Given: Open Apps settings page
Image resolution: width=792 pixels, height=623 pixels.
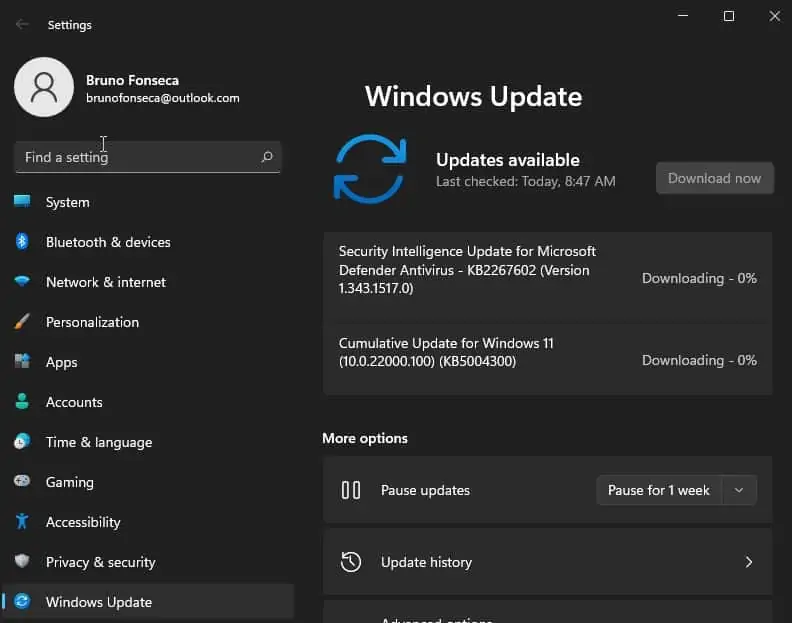Looking at the screenshot, I should point(148,362).
